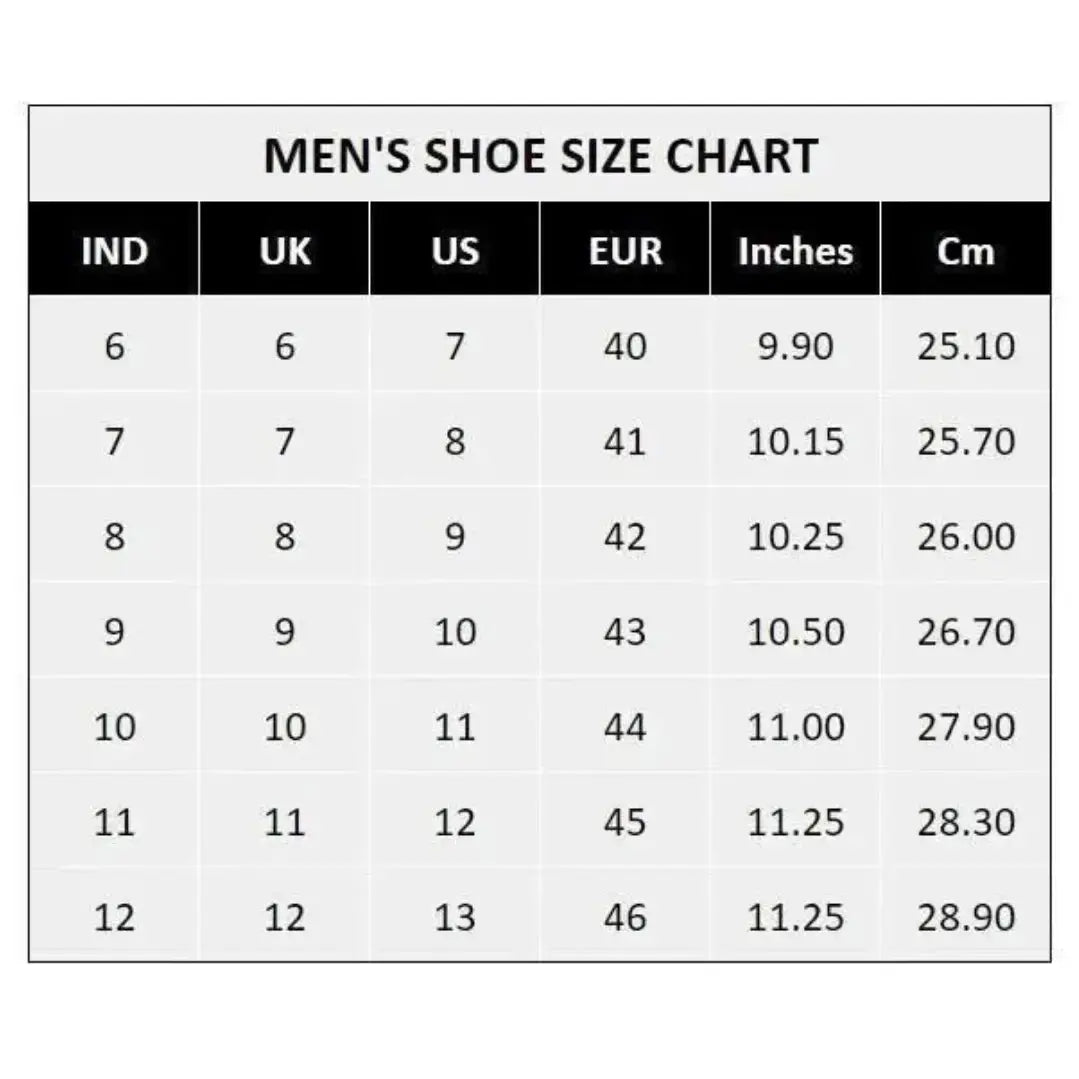Click the 26.00 cm cell

pos(966,537)
